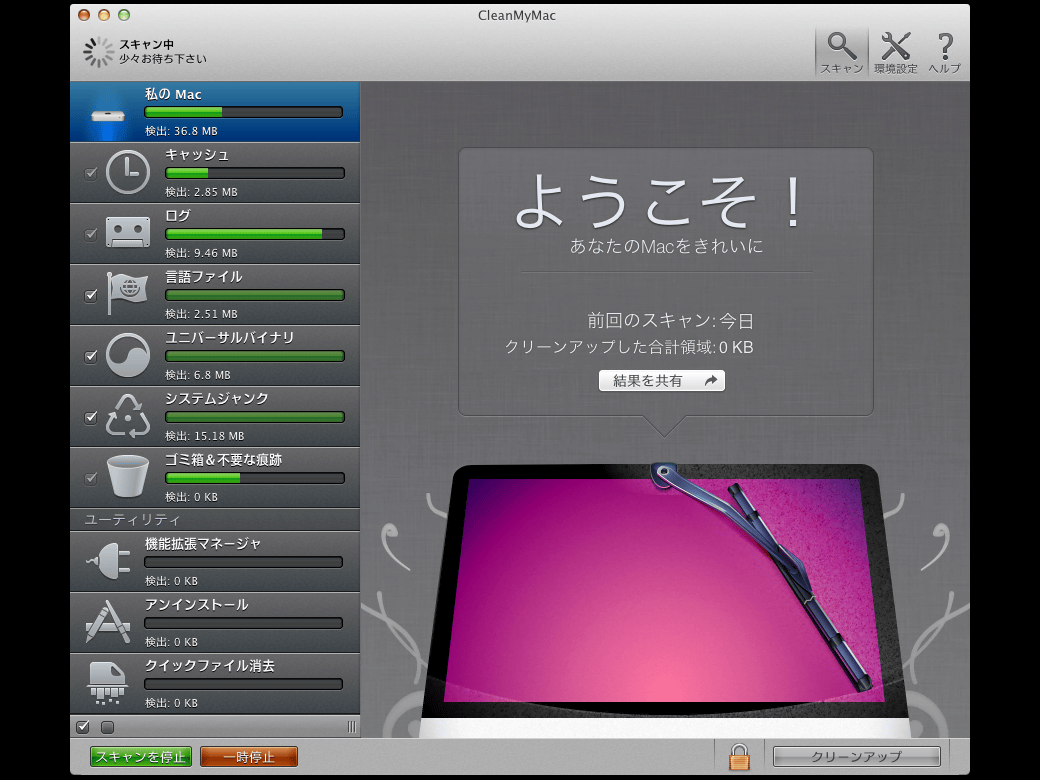The width and height of the screenshot is (1040, 780).
Task: Click the ようこそ！ welcome heading
Action: (660, 200)
